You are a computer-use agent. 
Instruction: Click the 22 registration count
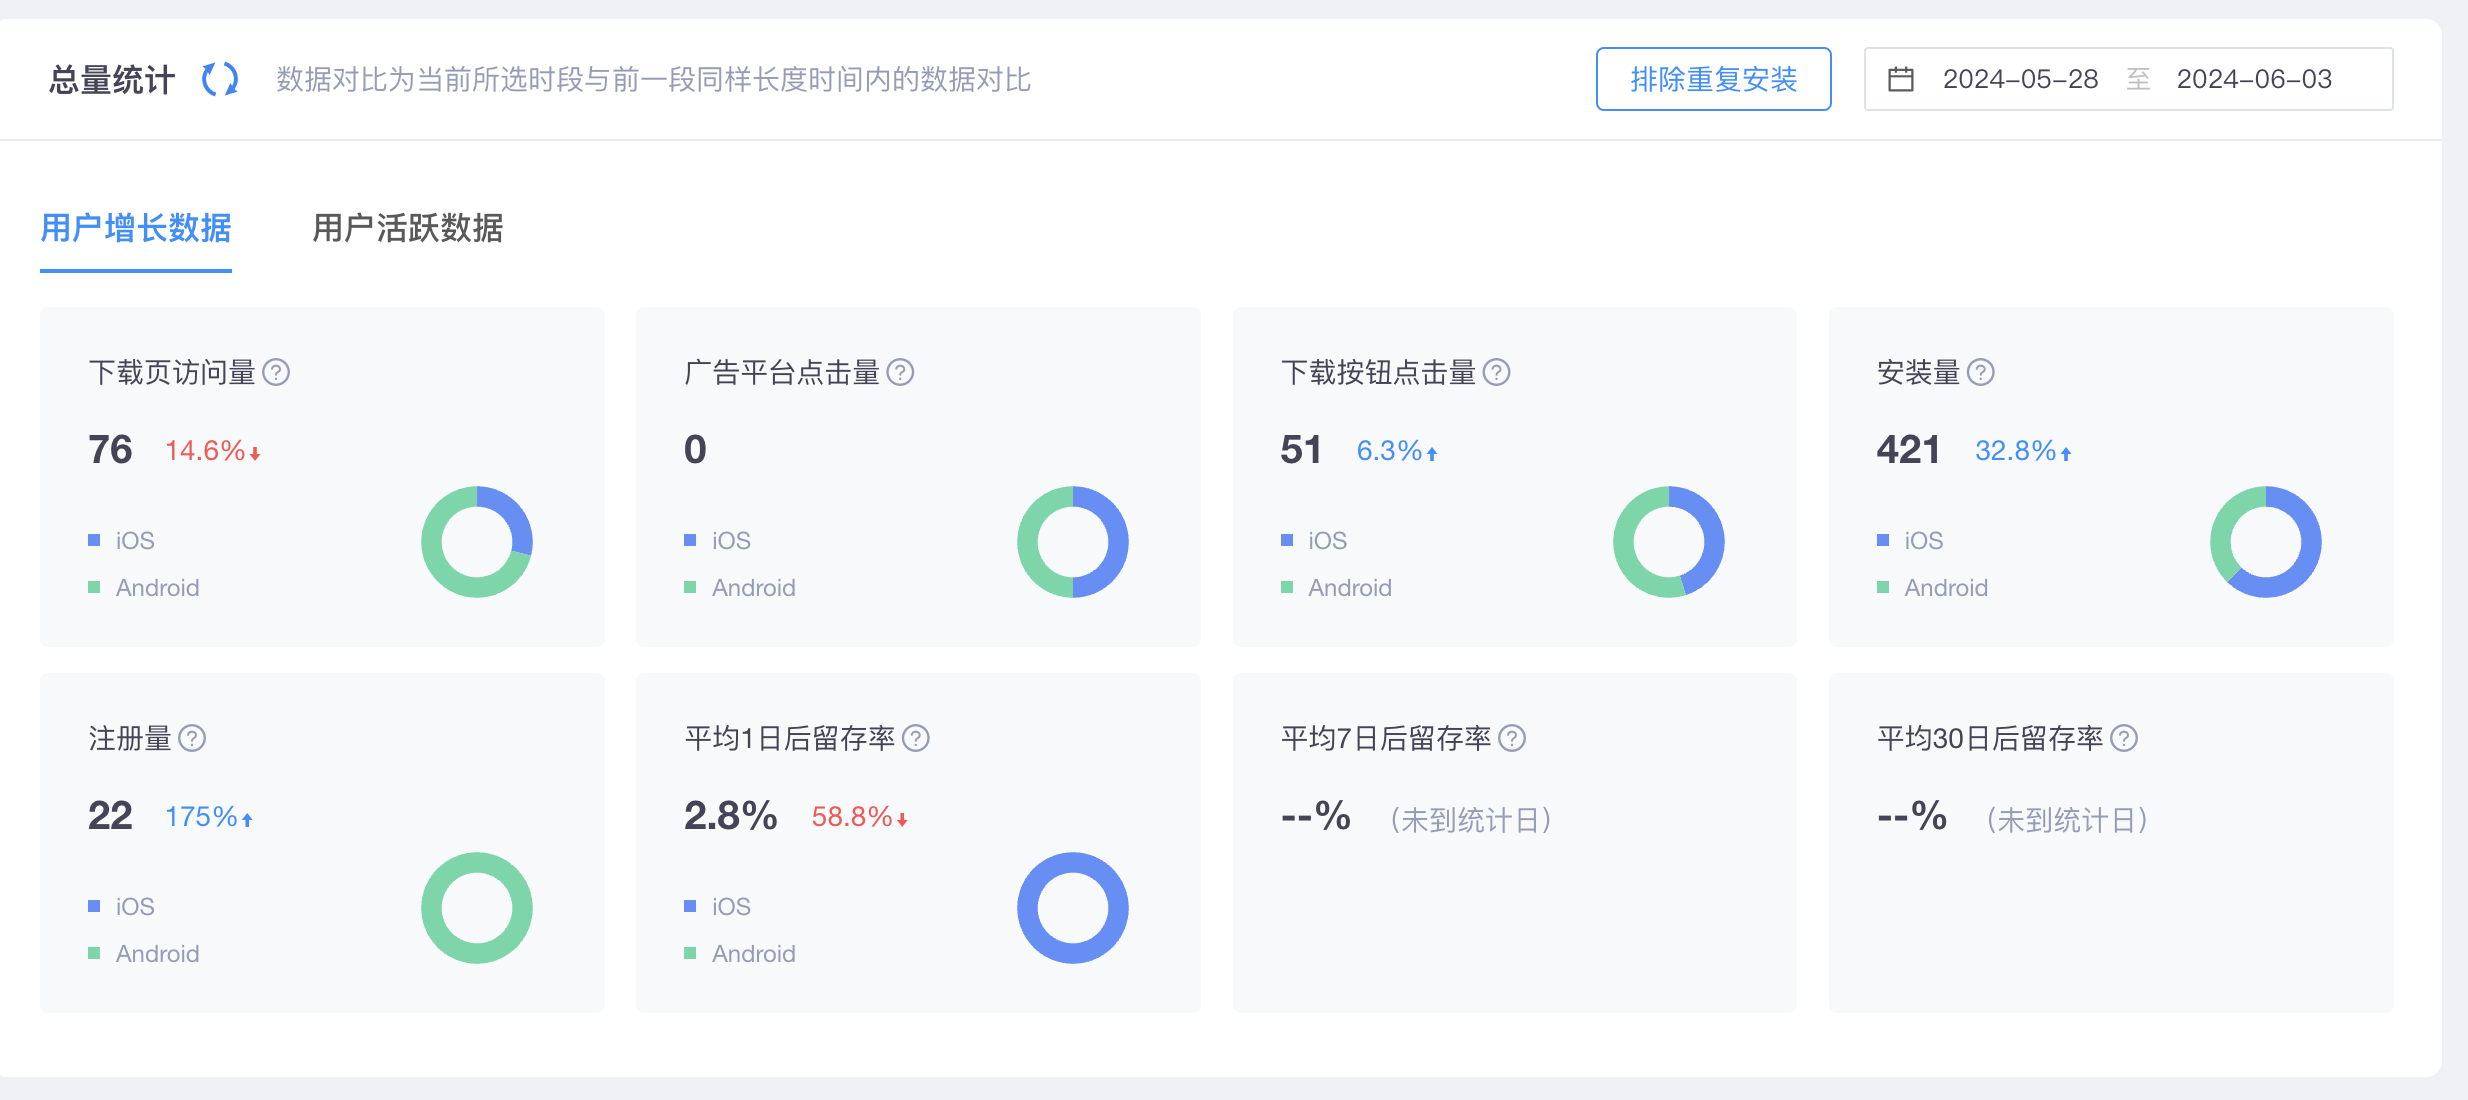pyautogui.click(x=110, y=815)
